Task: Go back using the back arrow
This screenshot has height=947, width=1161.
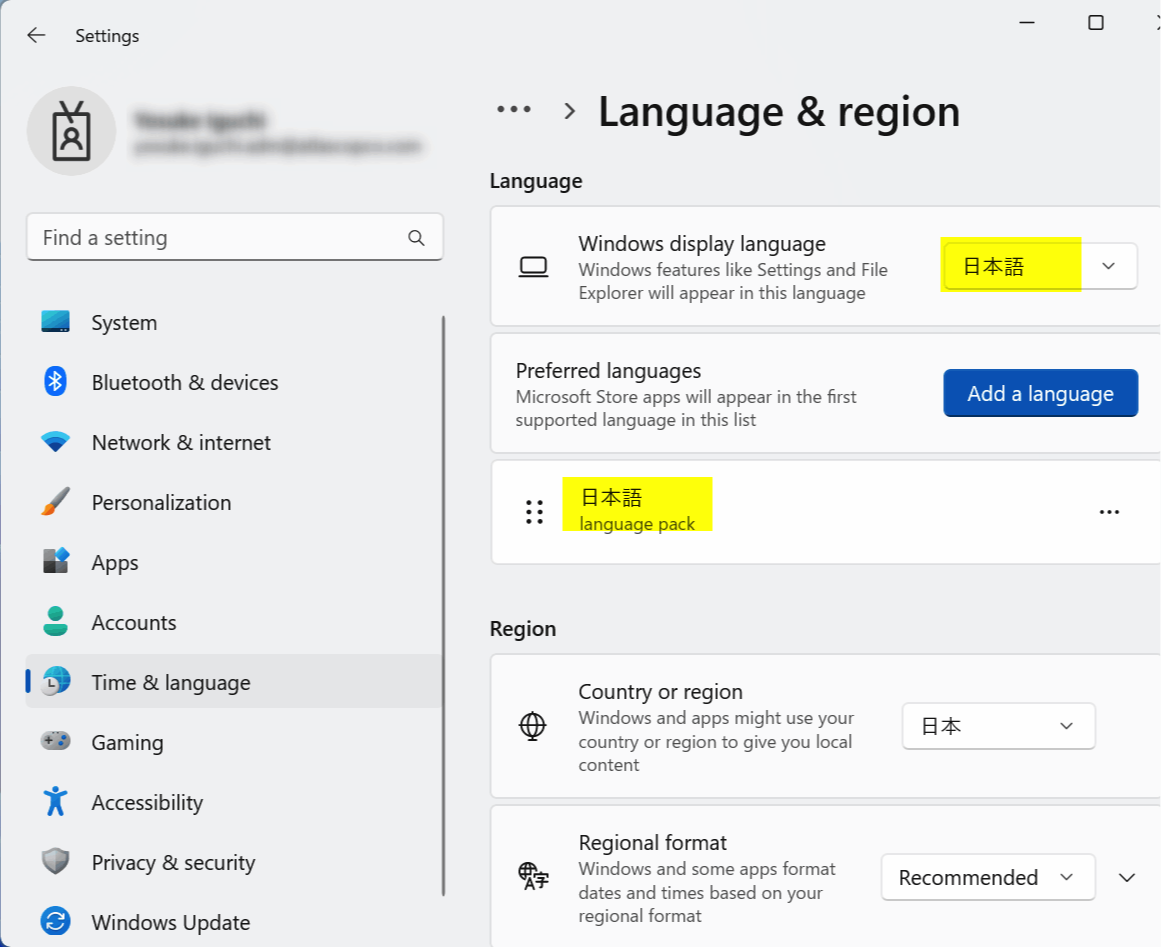Action: [x=36, y=35]
